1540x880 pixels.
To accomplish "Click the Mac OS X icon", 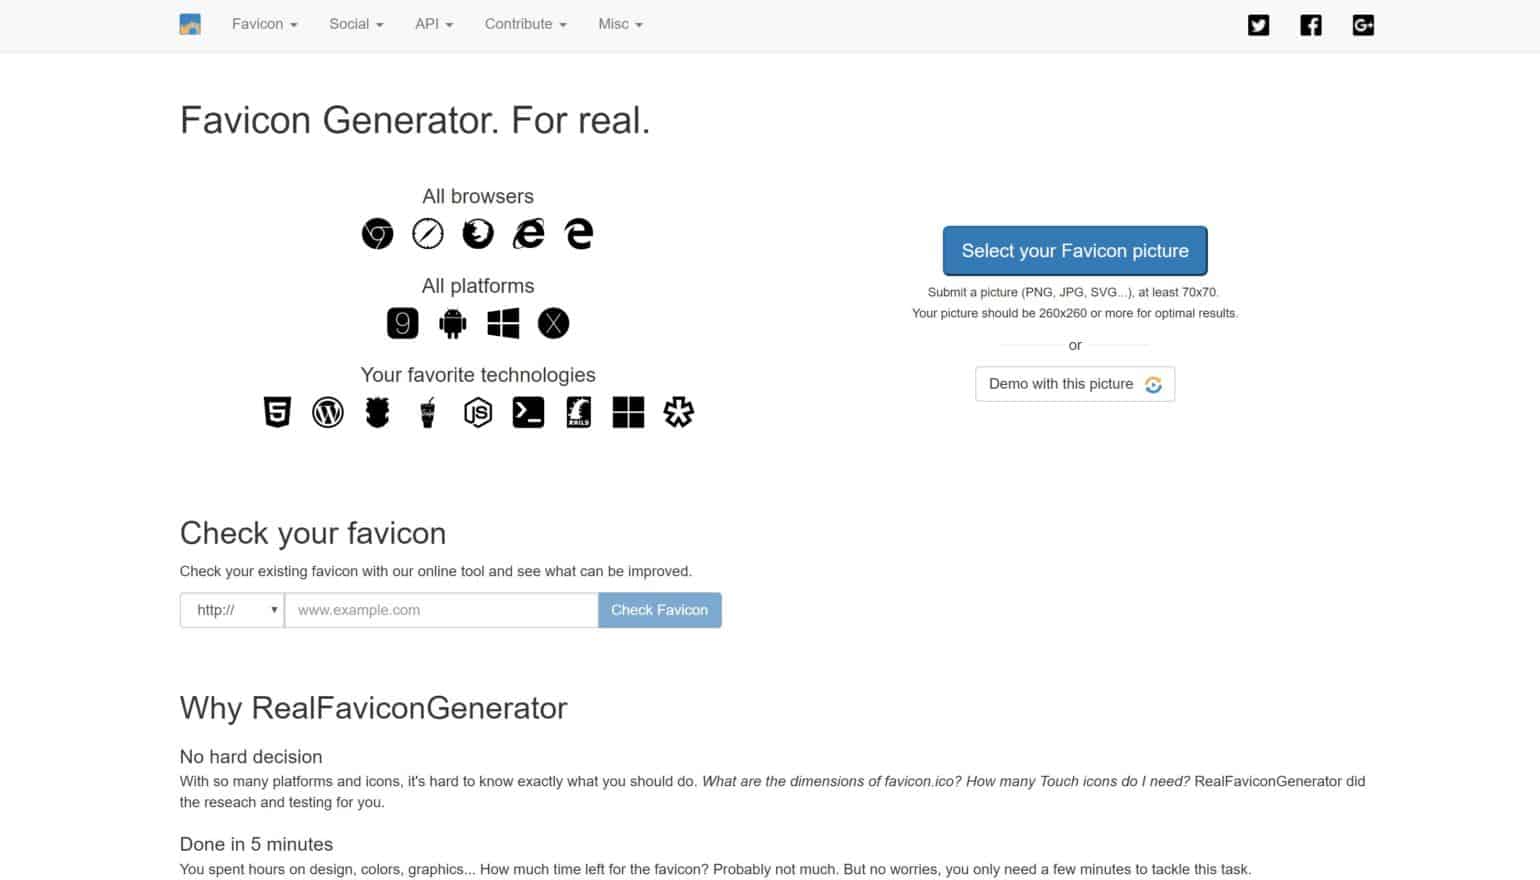I will 553,323.
